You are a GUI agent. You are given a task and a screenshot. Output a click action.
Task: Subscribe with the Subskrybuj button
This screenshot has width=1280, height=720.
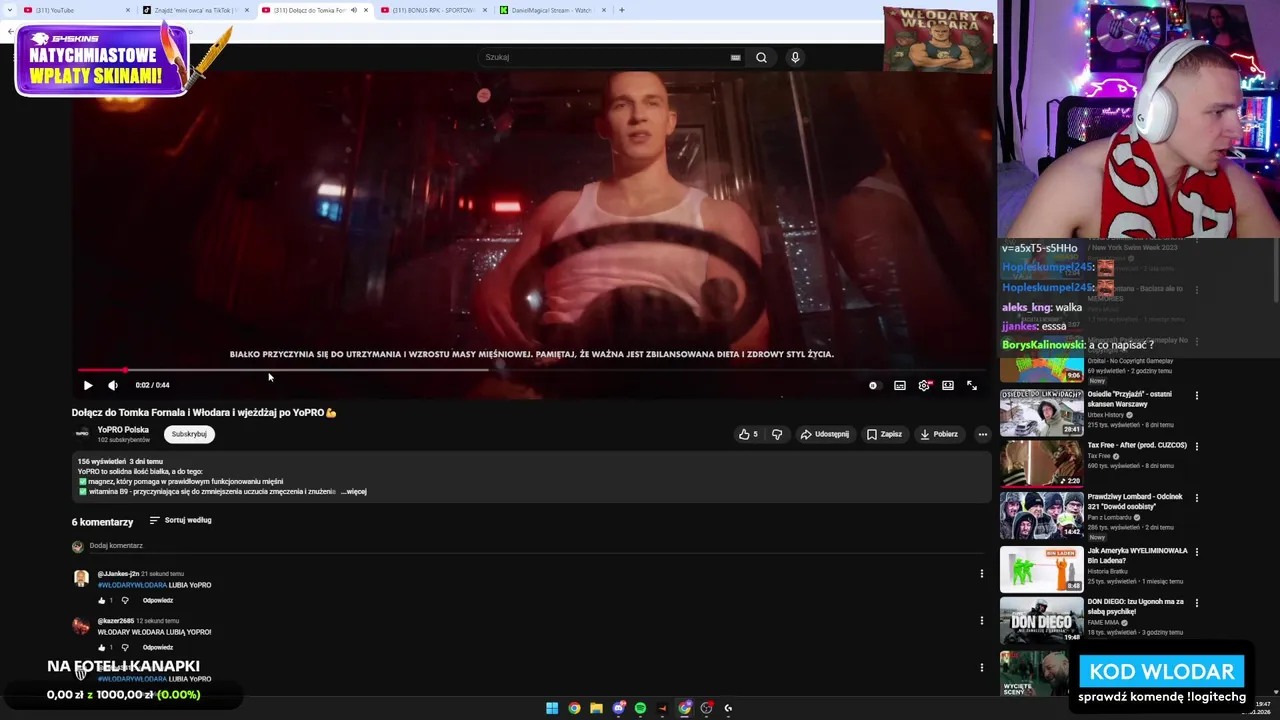(x=189, y=434)
